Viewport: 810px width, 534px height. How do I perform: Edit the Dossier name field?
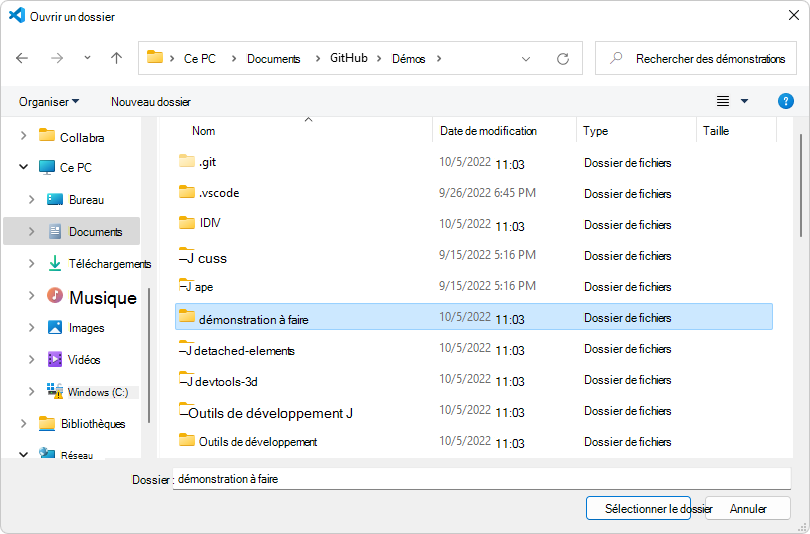pyautogui.click(x=481, y=479)
